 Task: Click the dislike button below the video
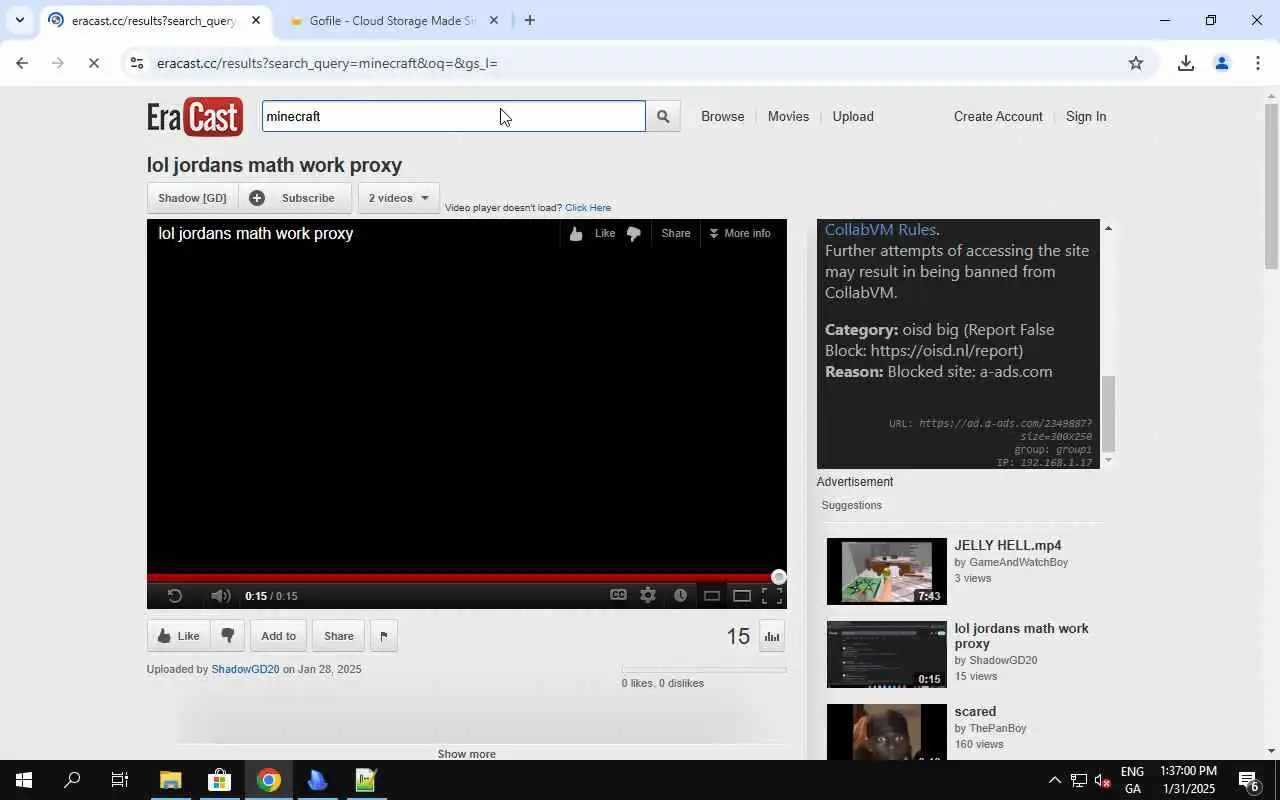tap(227, 636)
